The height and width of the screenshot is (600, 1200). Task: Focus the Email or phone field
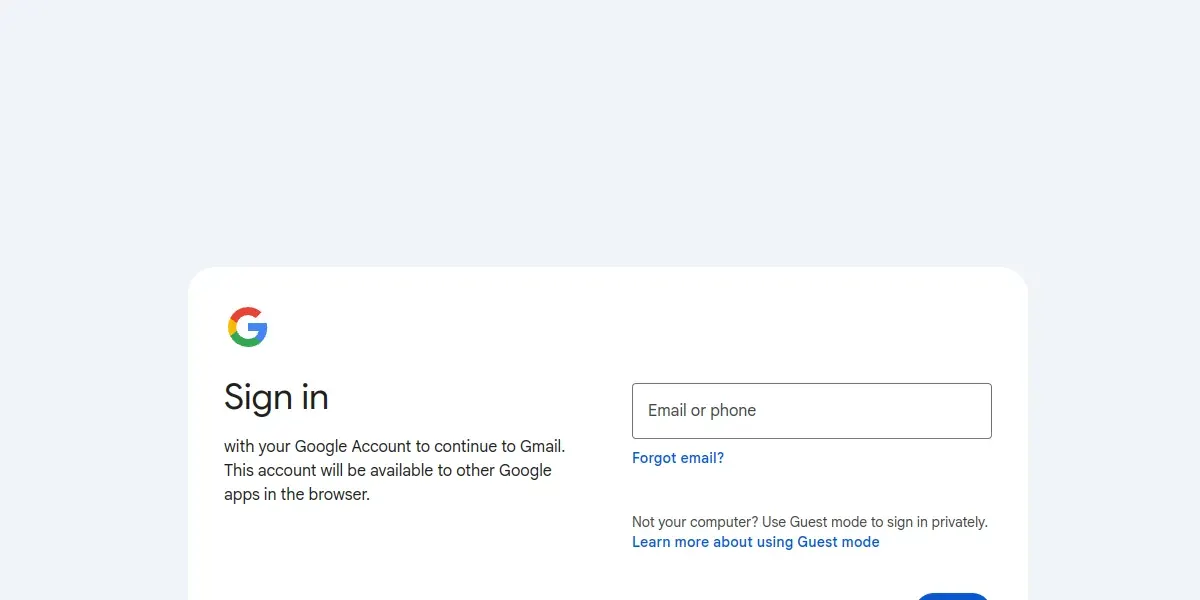click(812, 411)
